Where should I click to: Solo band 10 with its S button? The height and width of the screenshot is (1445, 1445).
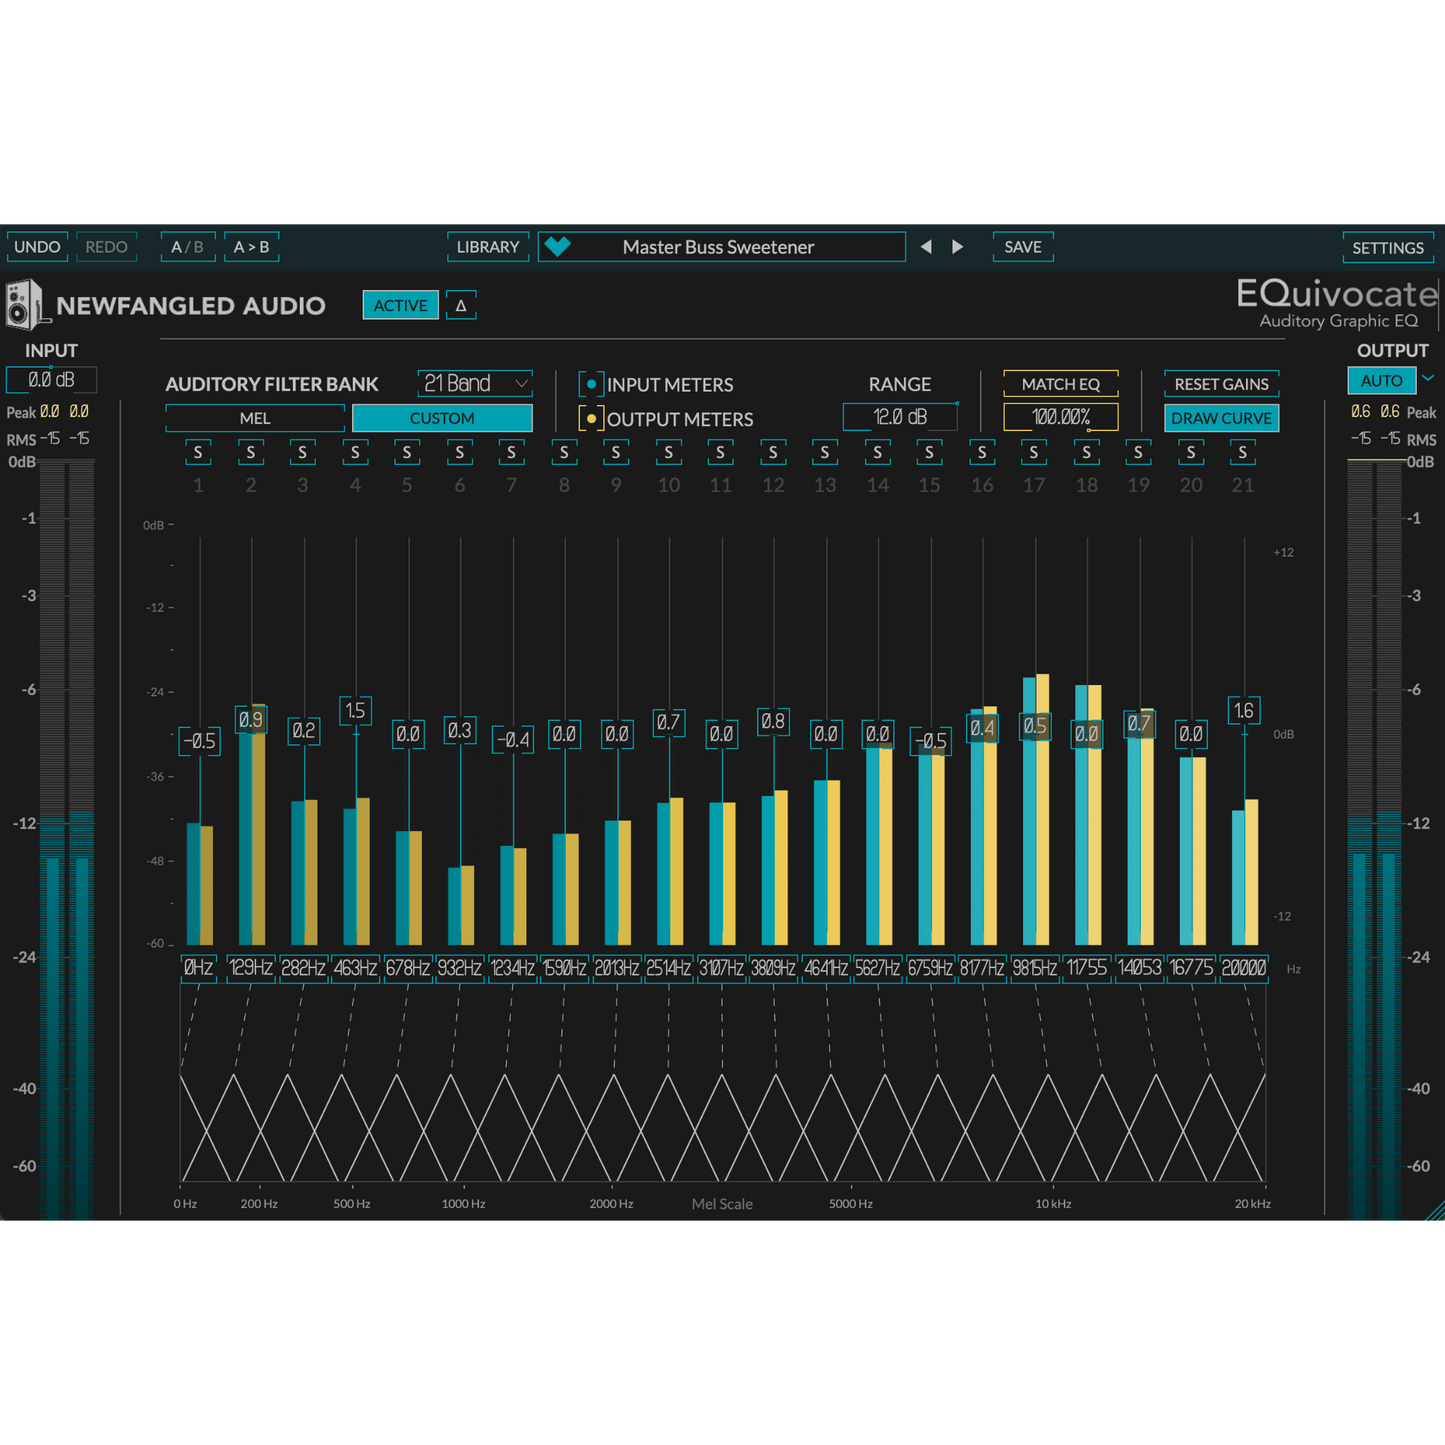click(x=668, y=453)
